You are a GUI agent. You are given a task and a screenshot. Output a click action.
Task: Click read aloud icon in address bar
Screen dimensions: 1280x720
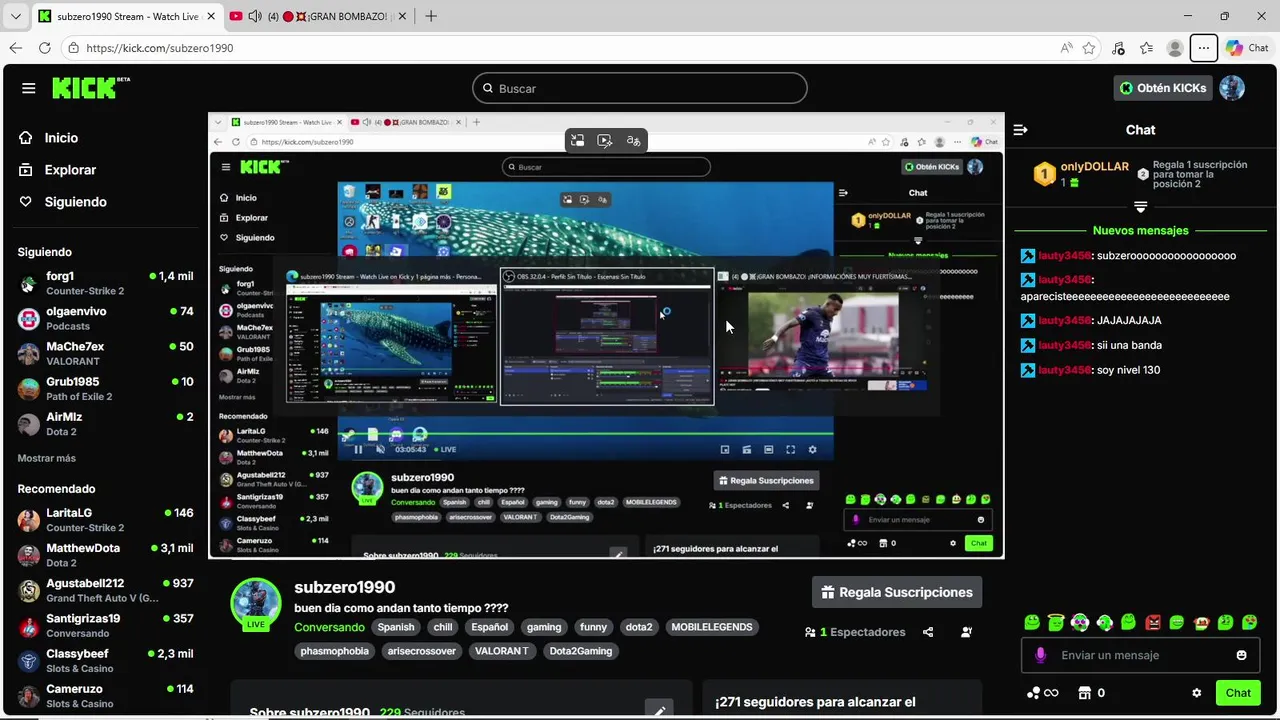pyautogui.click(x=1067, y=48)
